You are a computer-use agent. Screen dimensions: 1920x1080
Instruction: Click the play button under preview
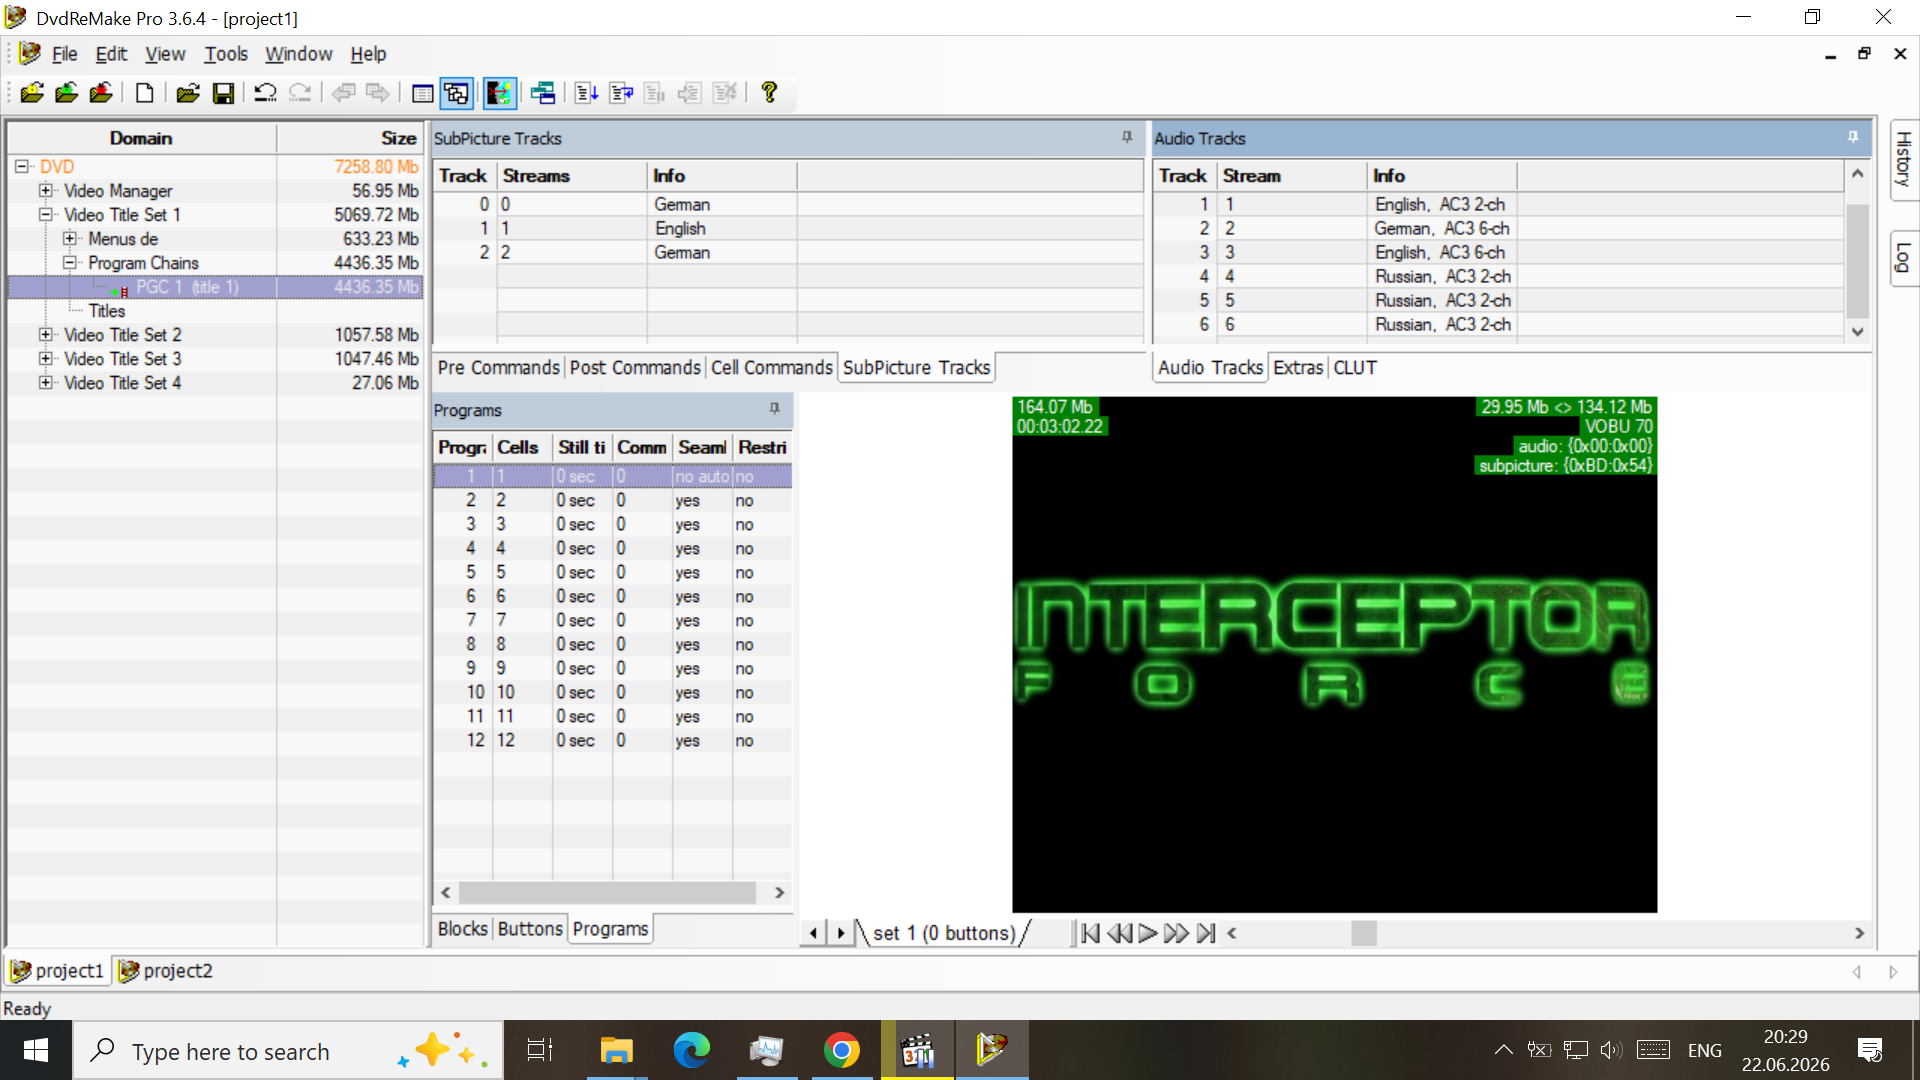pos(1148,933)
